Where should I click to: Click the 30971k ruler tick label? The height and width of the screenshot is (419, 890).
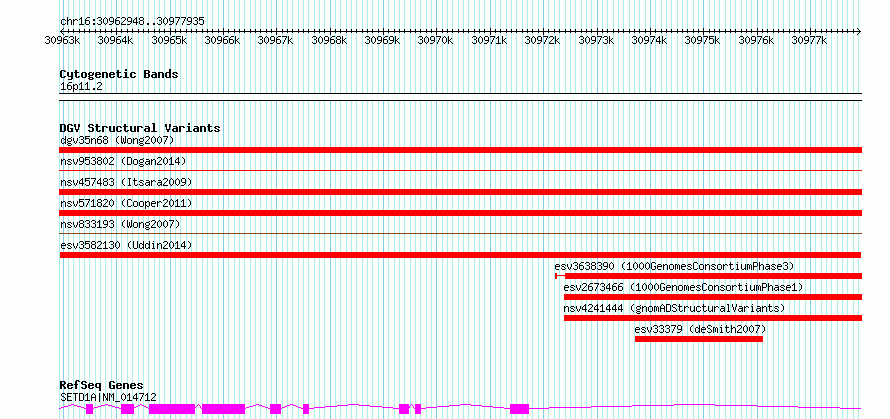point(489,40)
